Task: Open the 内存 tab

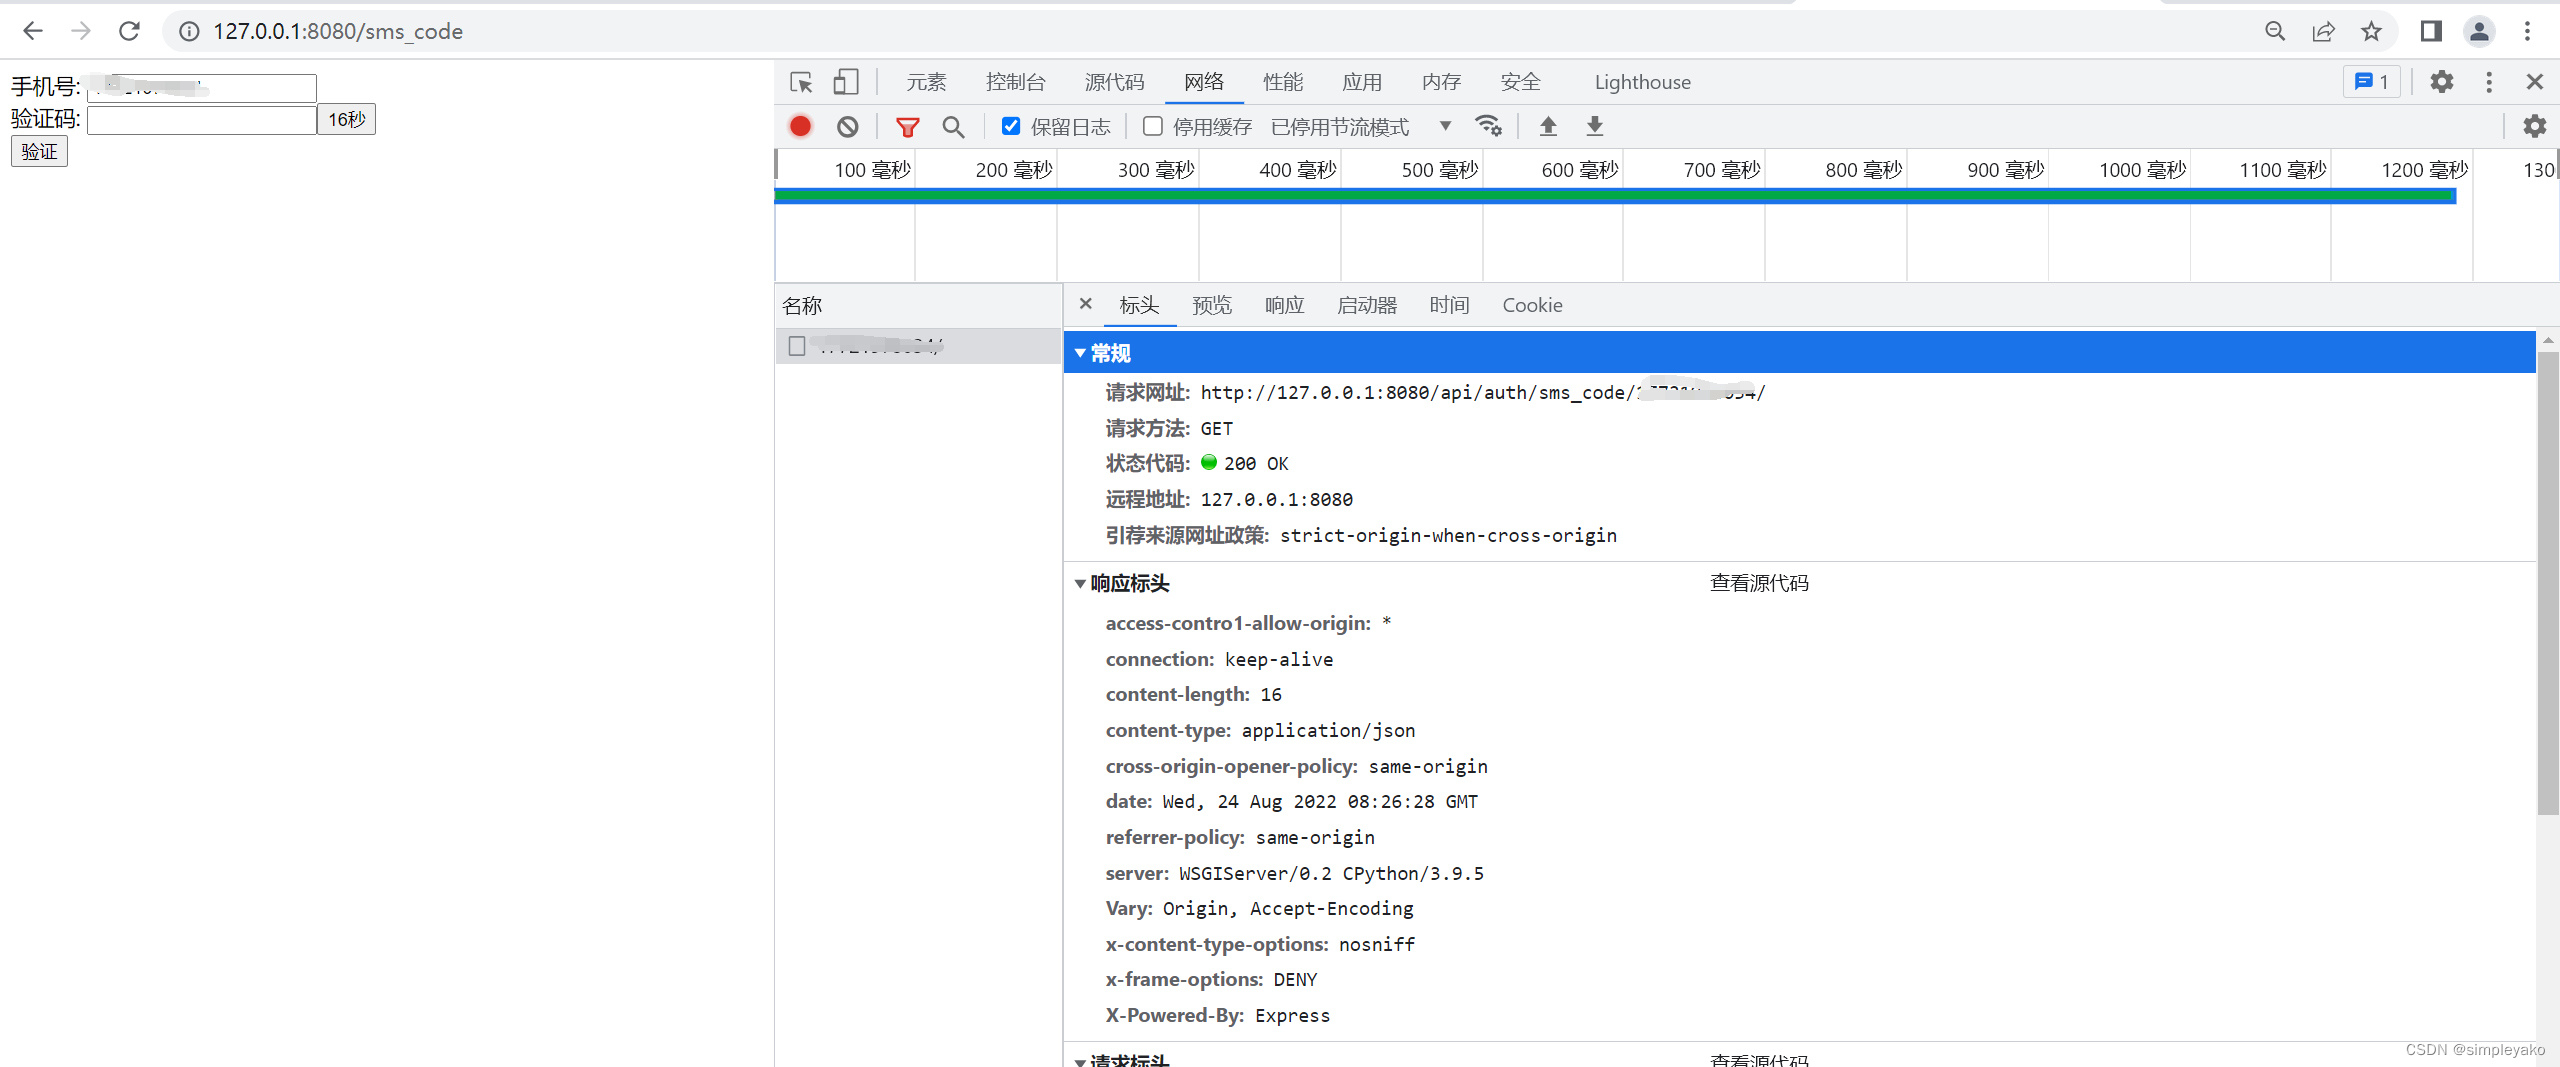Action: [x=1441, y=82]
